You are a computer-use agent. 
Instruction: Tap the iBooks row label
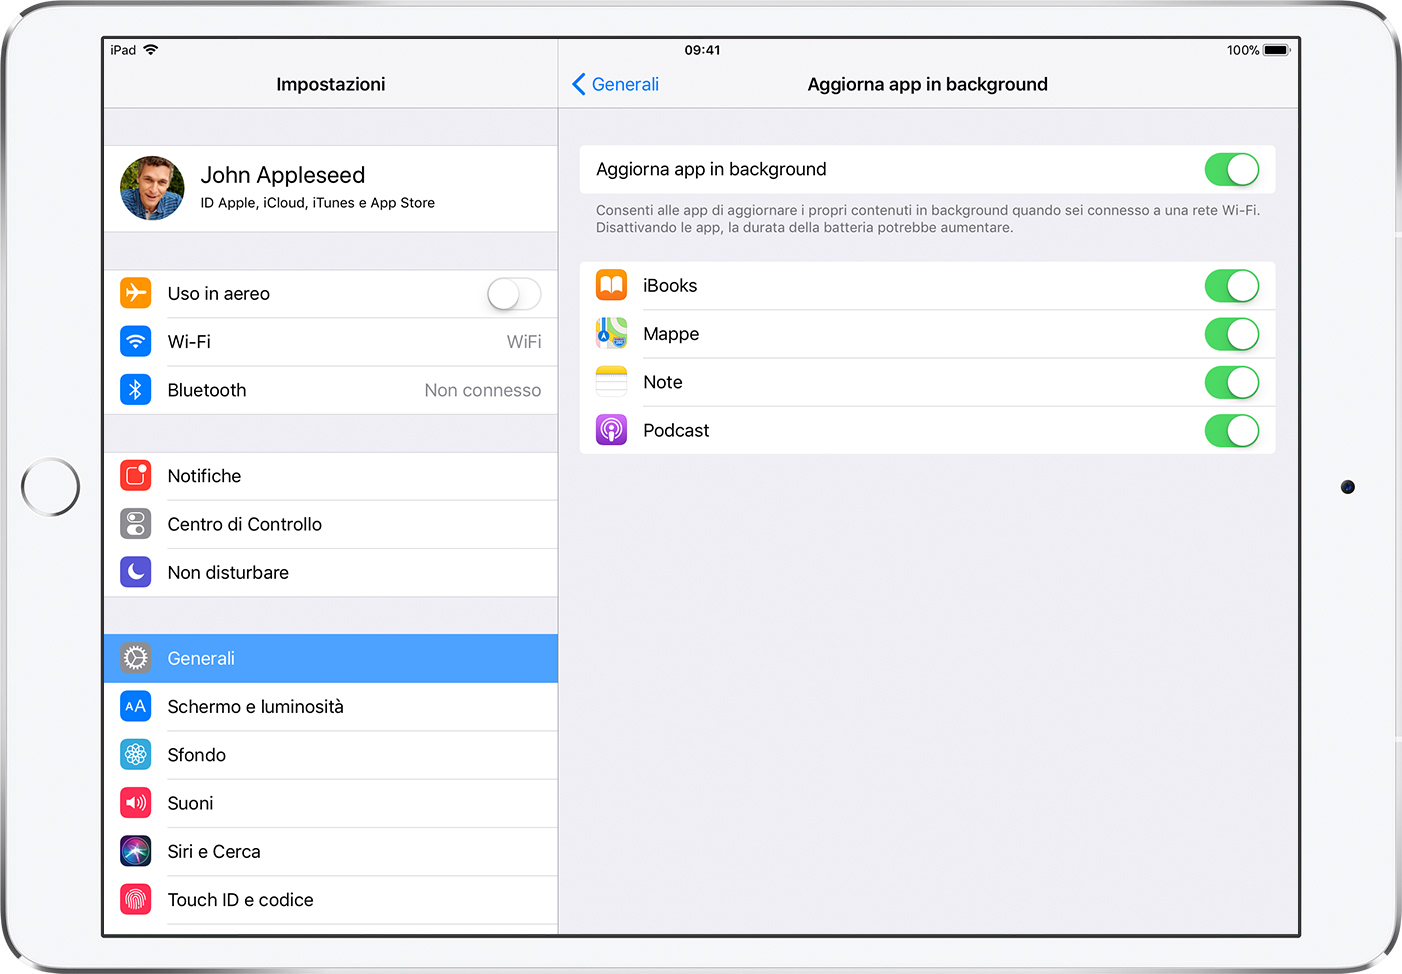pos(670,286)
